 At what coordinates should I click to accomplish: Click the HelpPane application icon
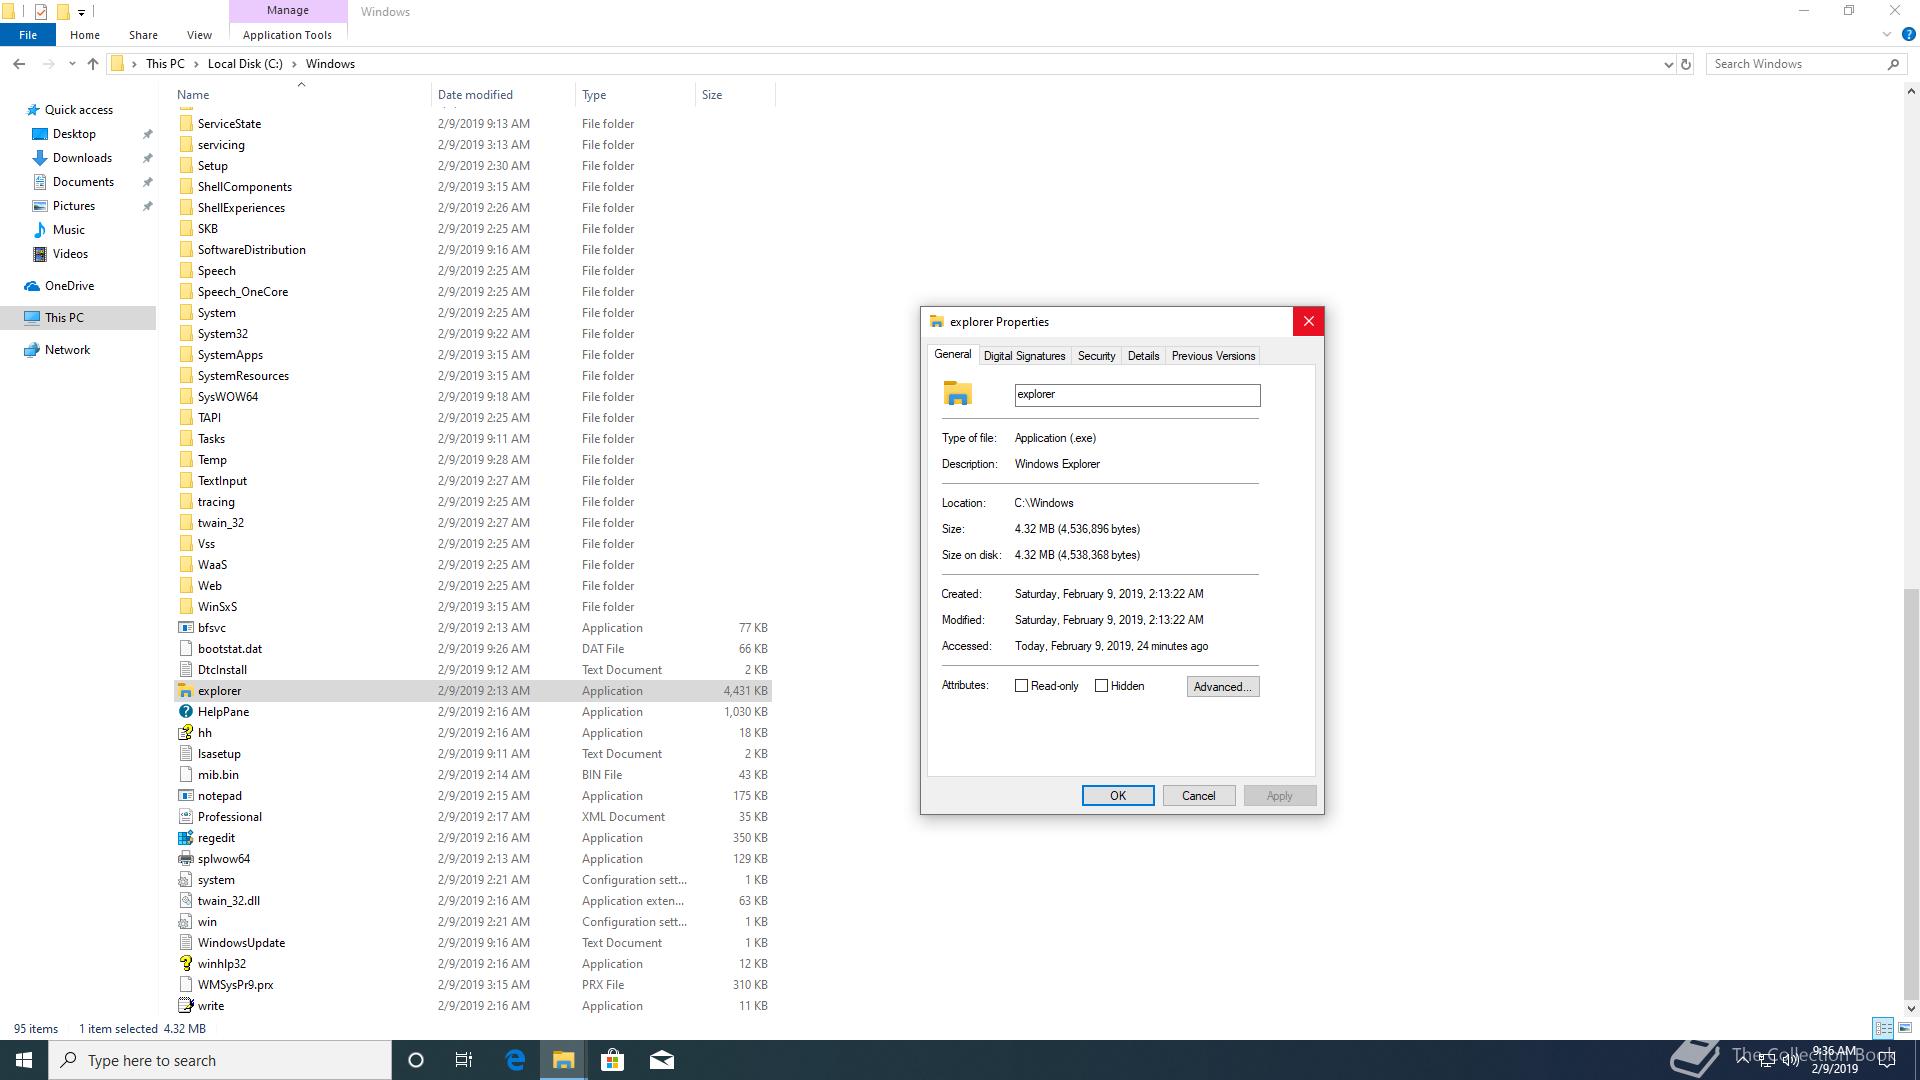click(185, 712)
